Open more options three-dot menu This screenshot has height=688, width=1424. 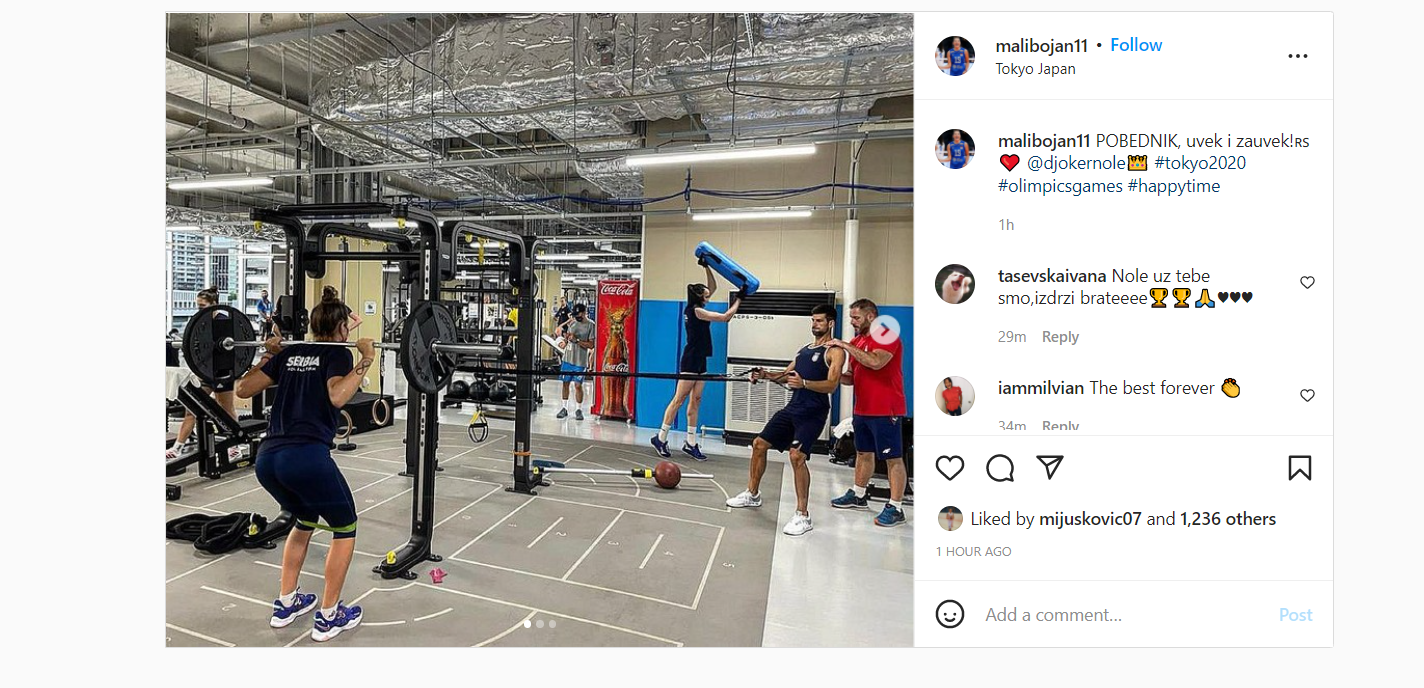click(1298, 56)
